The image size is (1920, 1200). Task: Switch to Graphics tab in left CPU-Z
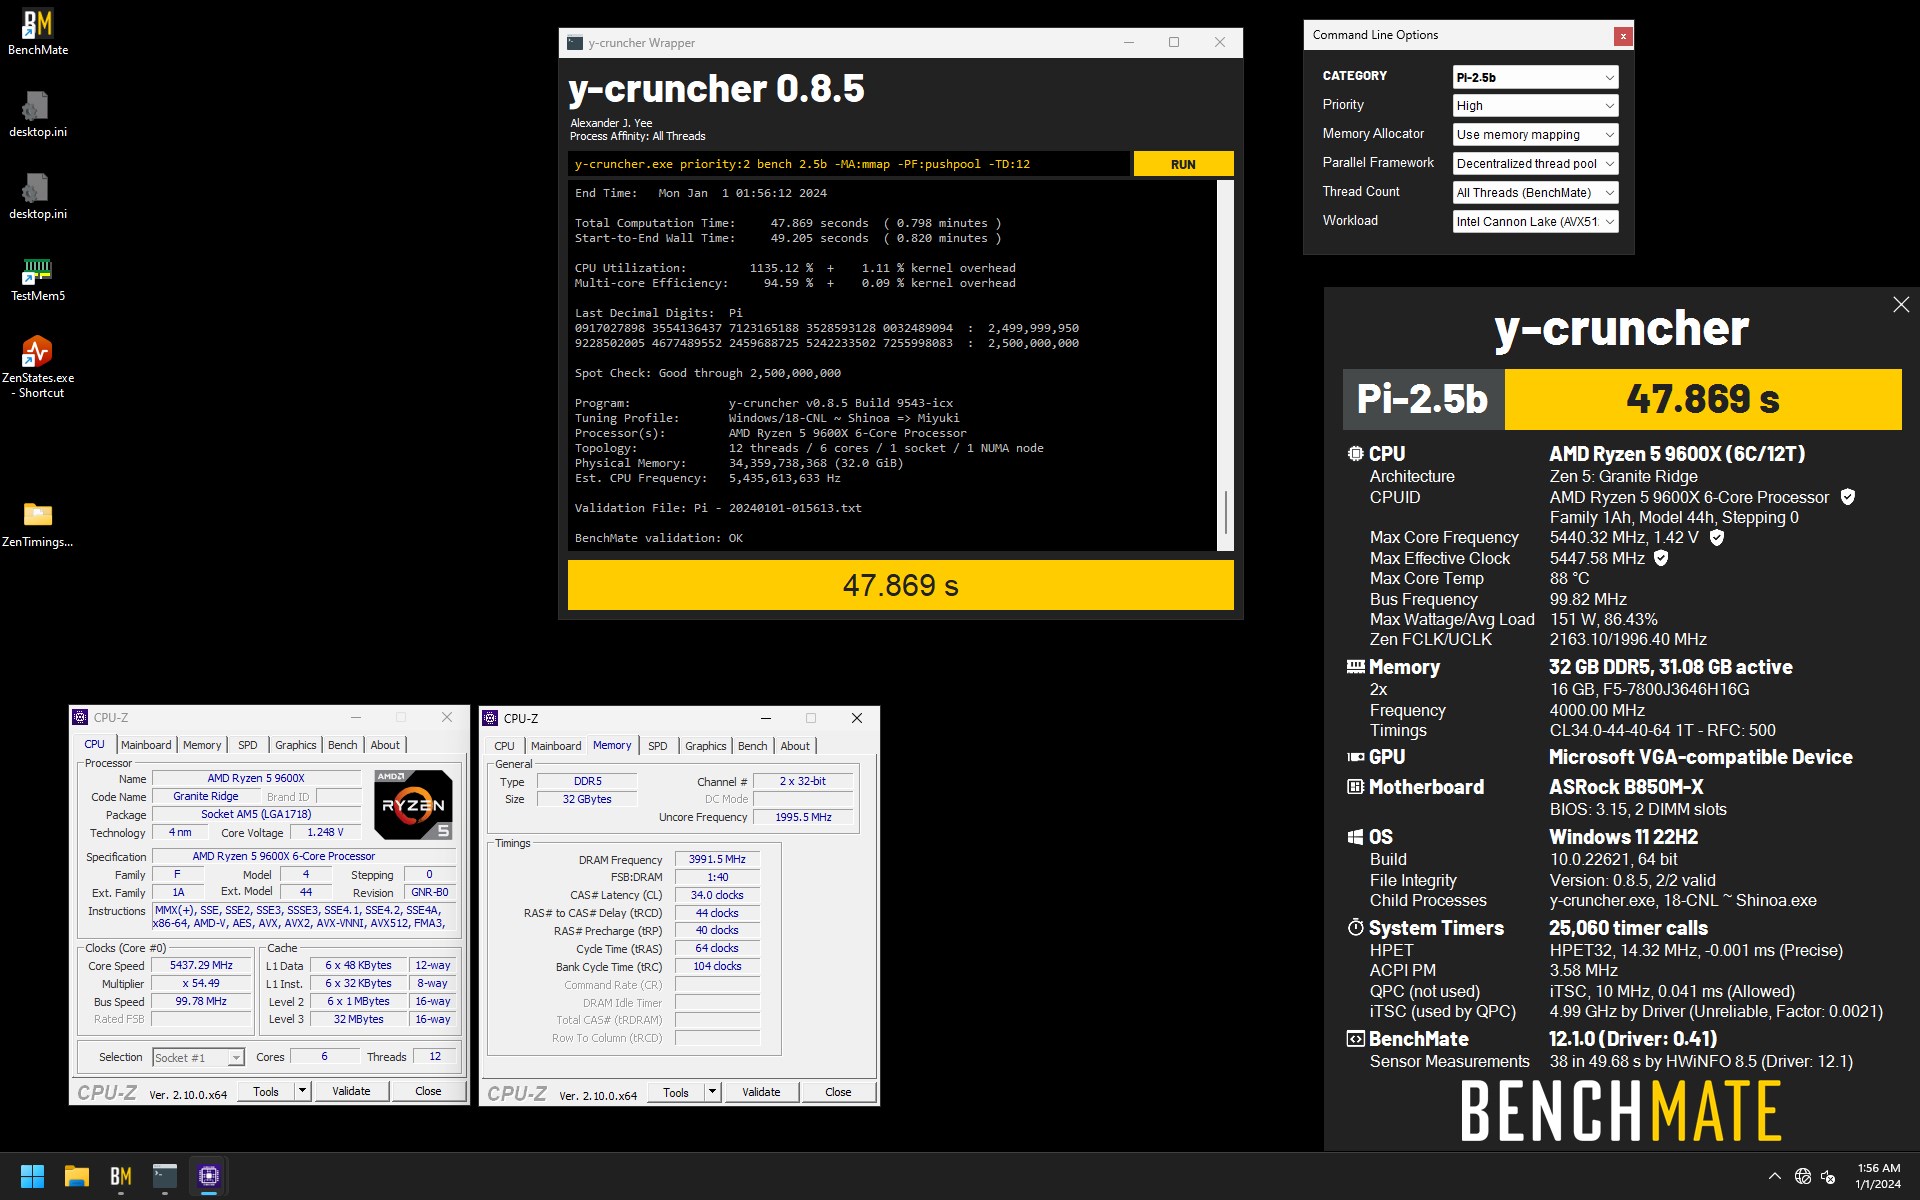coord(295,745)
